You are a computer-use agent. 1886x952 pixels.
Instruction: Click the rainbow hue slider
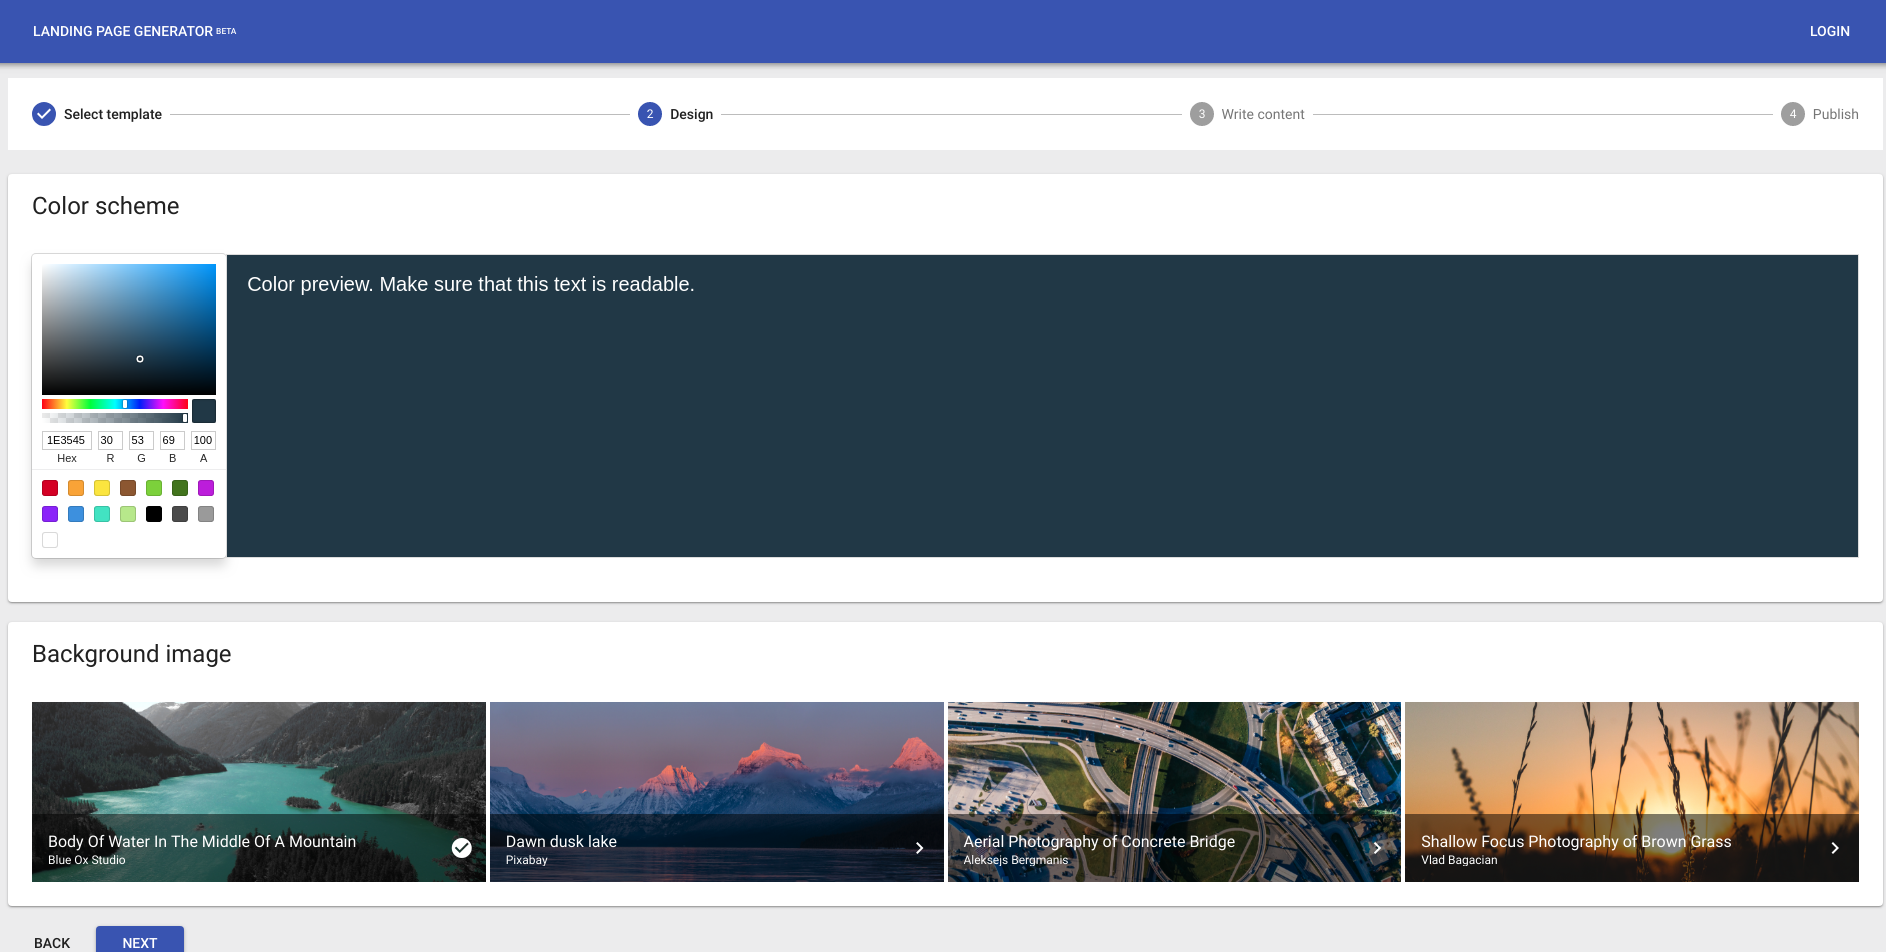coord(115,404)
